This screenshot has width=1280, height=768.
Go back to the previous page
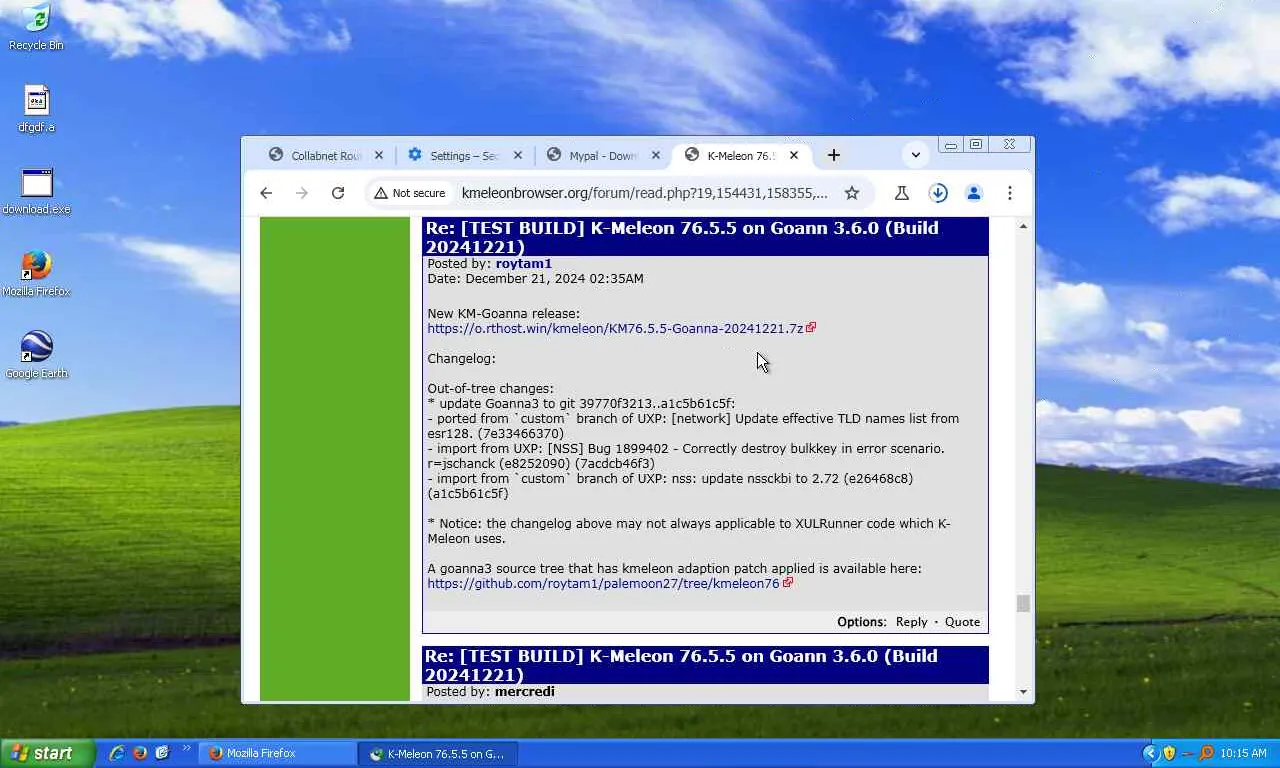point(266,193)
